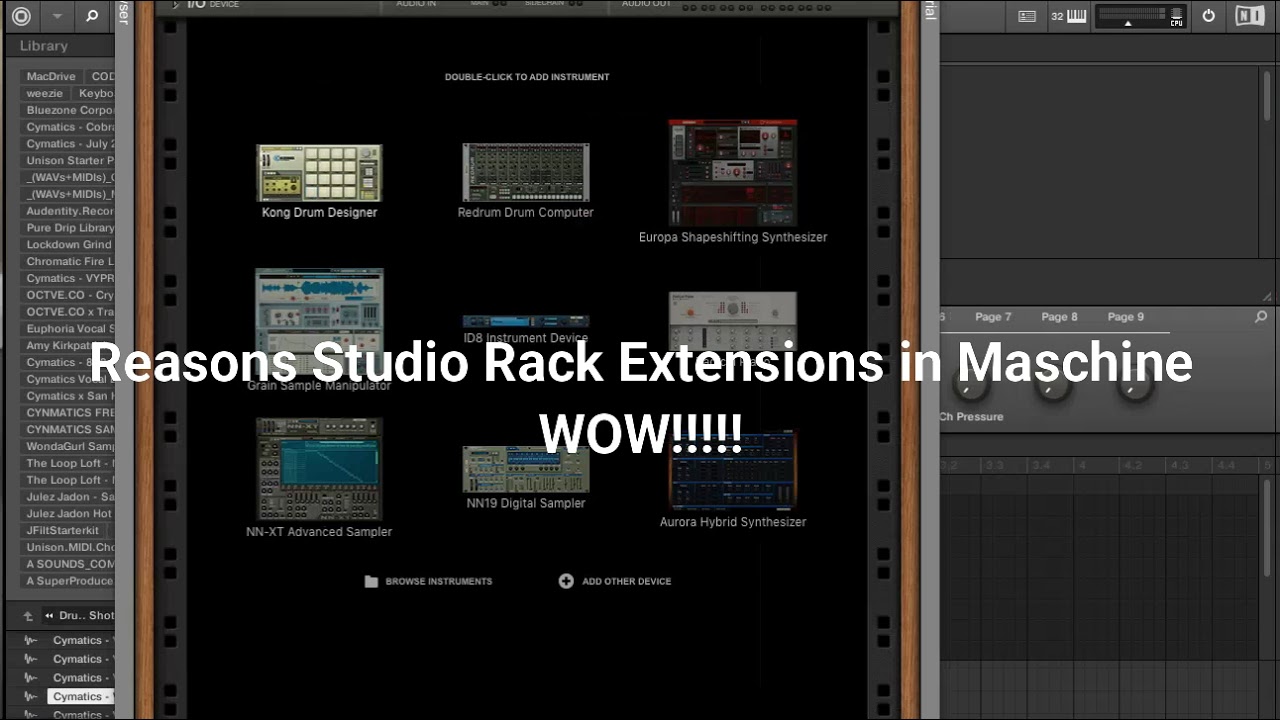This screenshot has width=1280, height=720.
Task: Switch to the Page 9 tab
Action: tap(1125, 317)
